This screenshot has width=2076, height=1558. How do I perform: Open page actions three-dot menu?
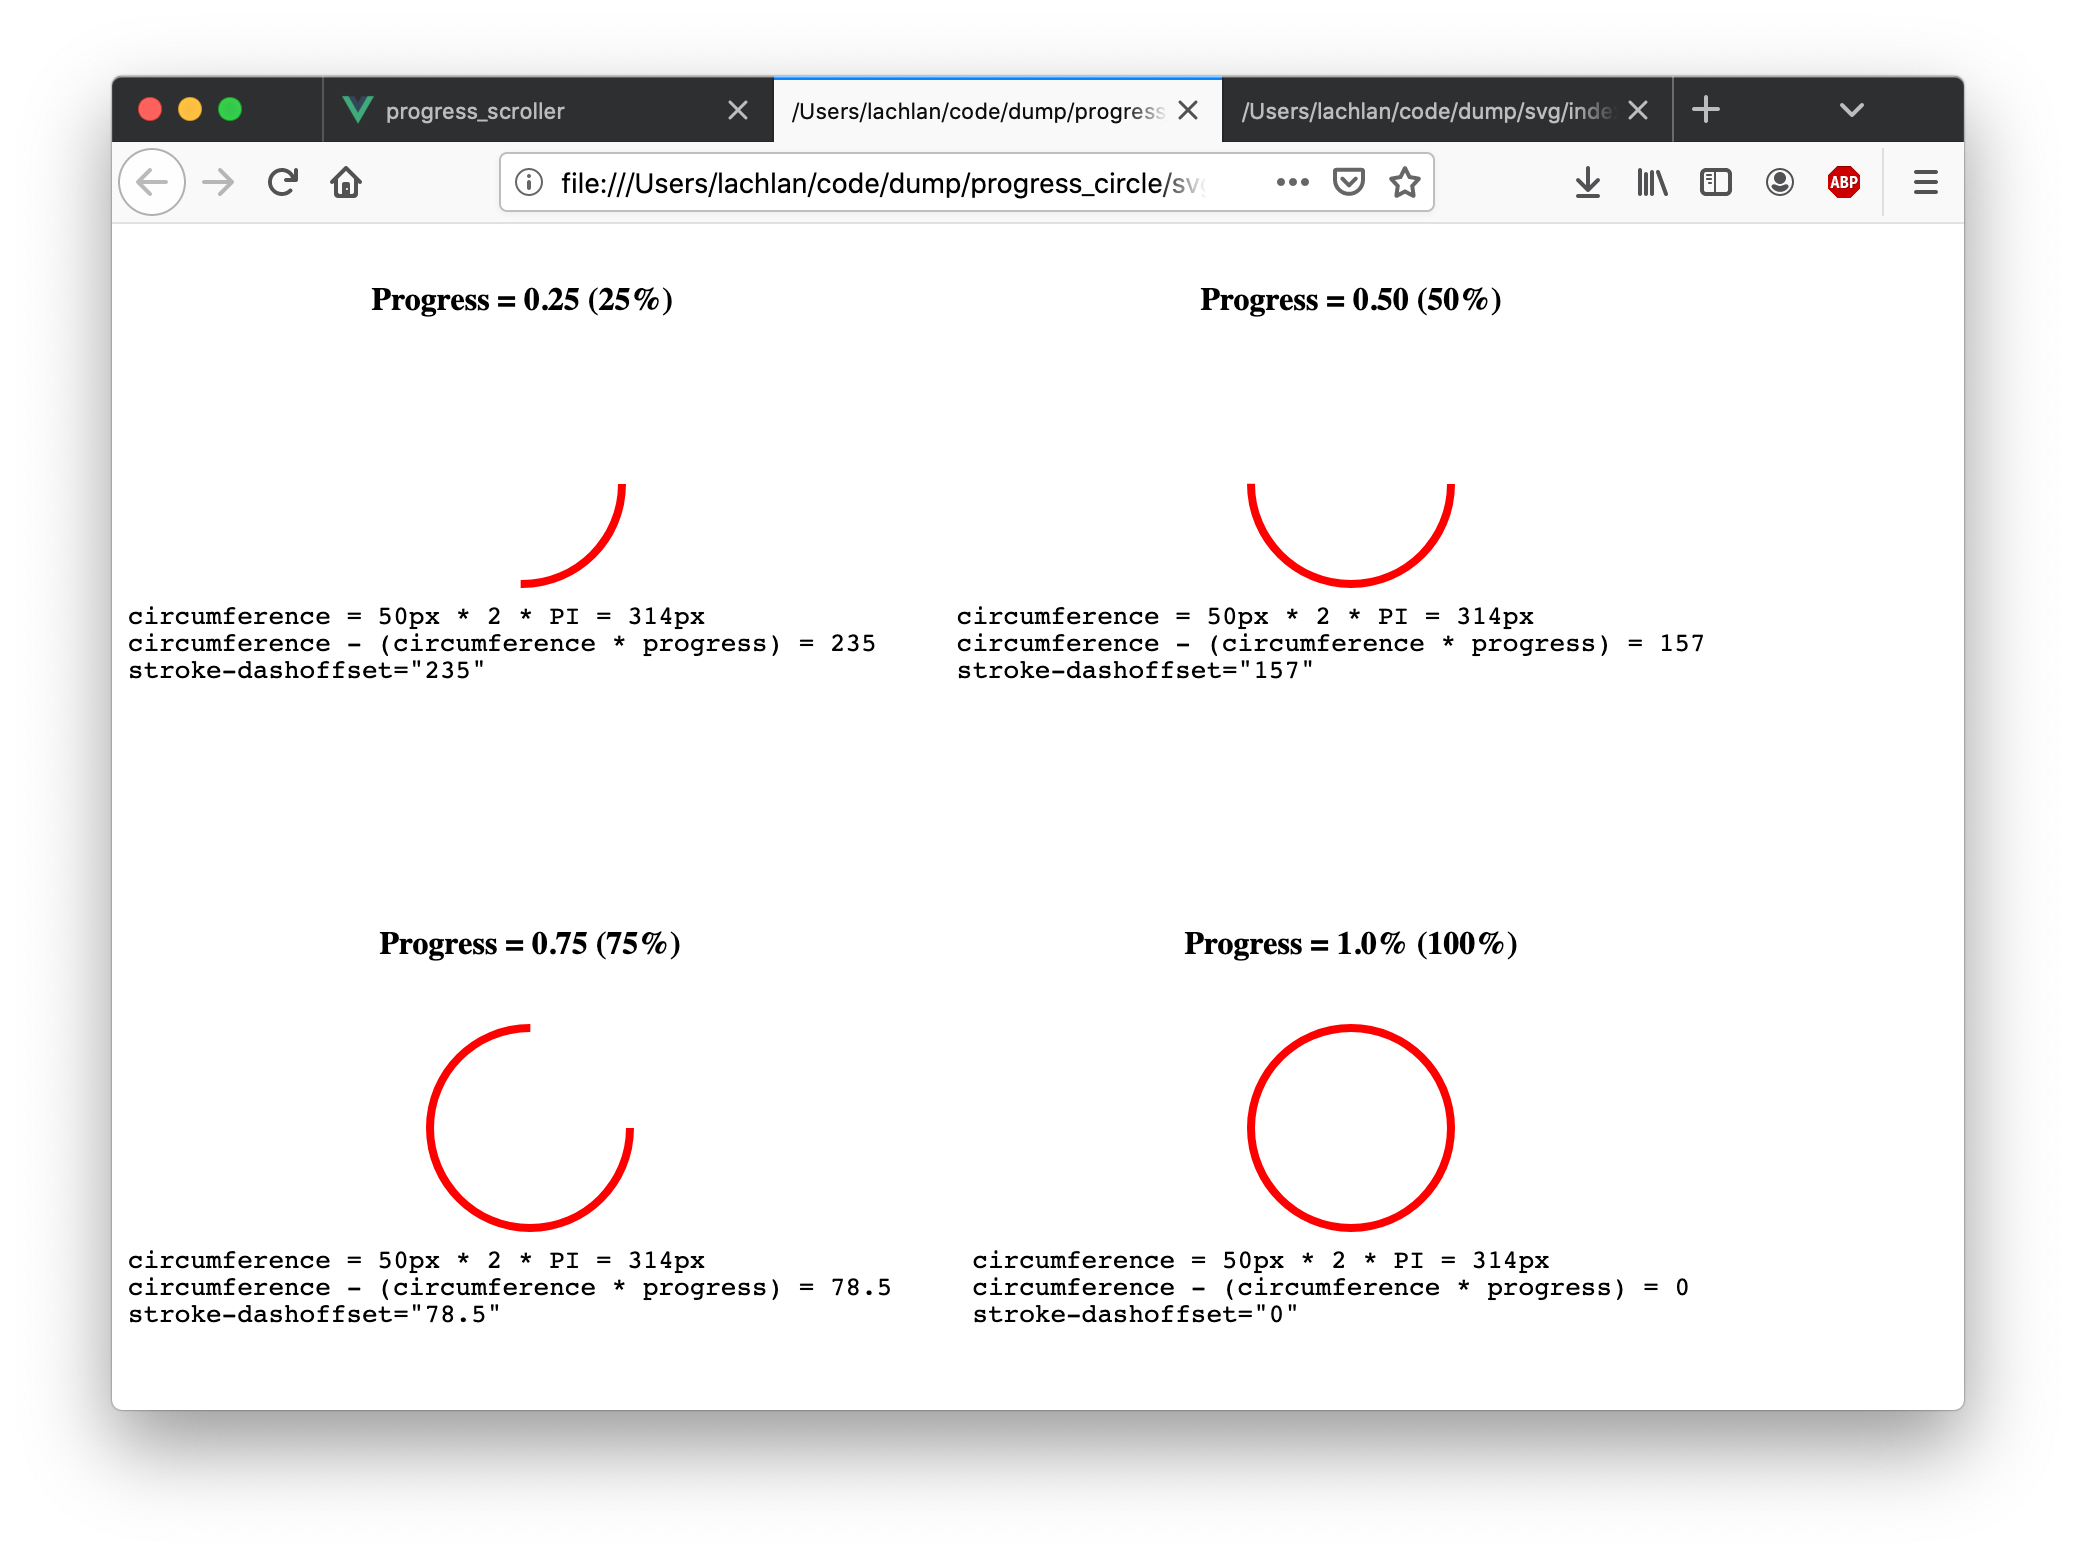pyautogui.click(x=1292, y=182)
